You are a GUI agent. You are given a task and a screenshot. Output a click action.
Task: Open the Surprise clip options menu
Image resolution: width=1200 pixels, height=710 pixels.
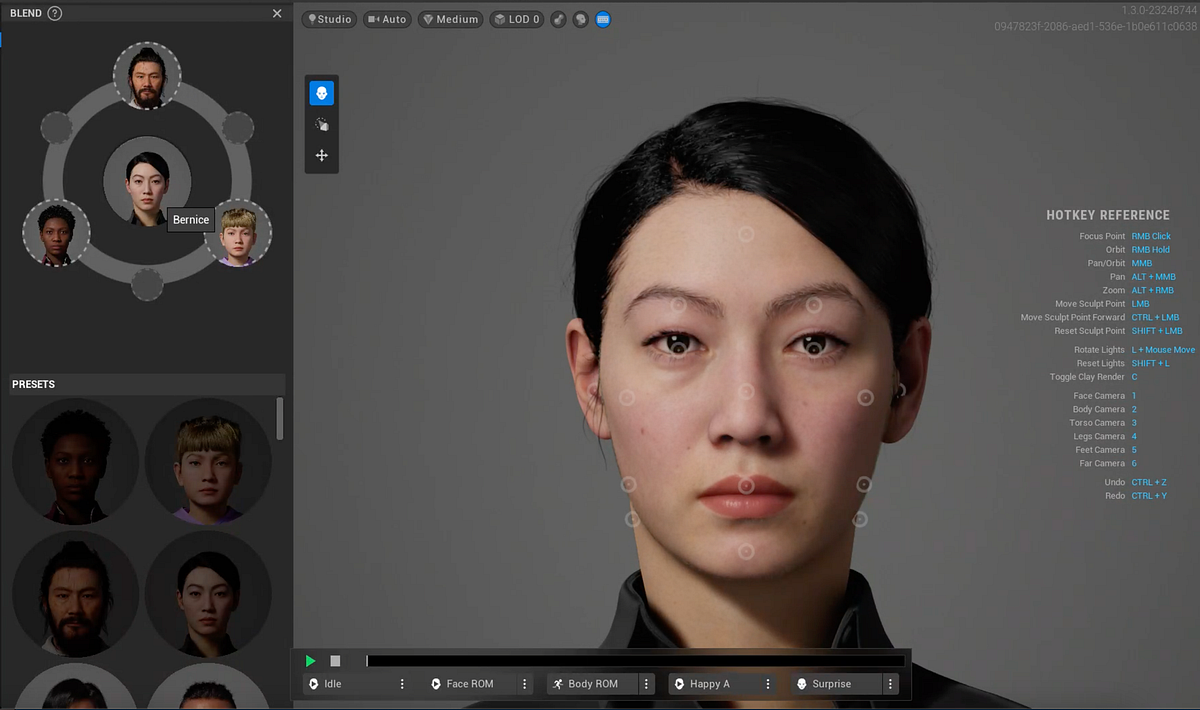click(x=890, y=683)
